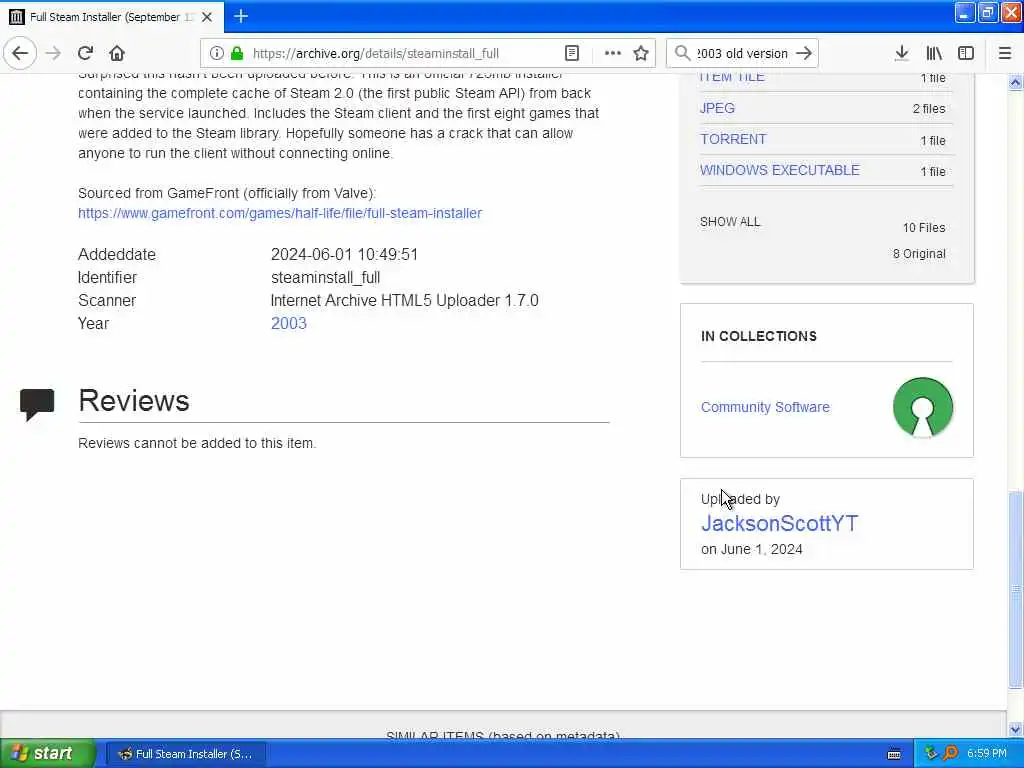Click the vertical scrollbar thumb
This screenshot has width=1024, height=768.
click(1015, 589)
